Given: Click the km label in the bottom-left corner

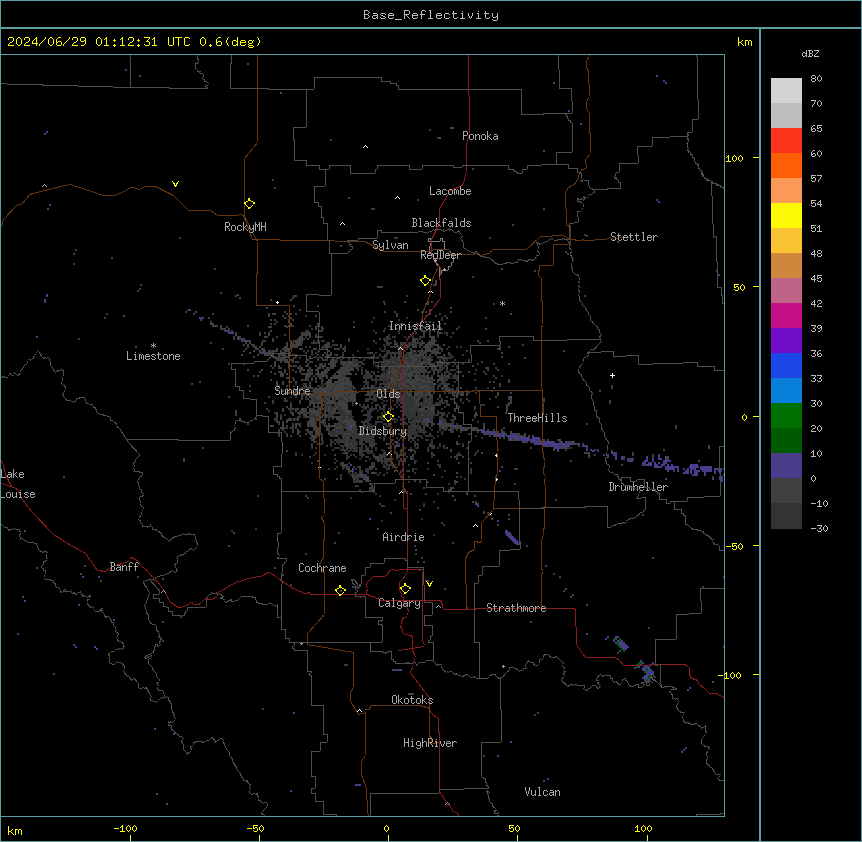Looking at the screenshot, I should tap(15, 831).
